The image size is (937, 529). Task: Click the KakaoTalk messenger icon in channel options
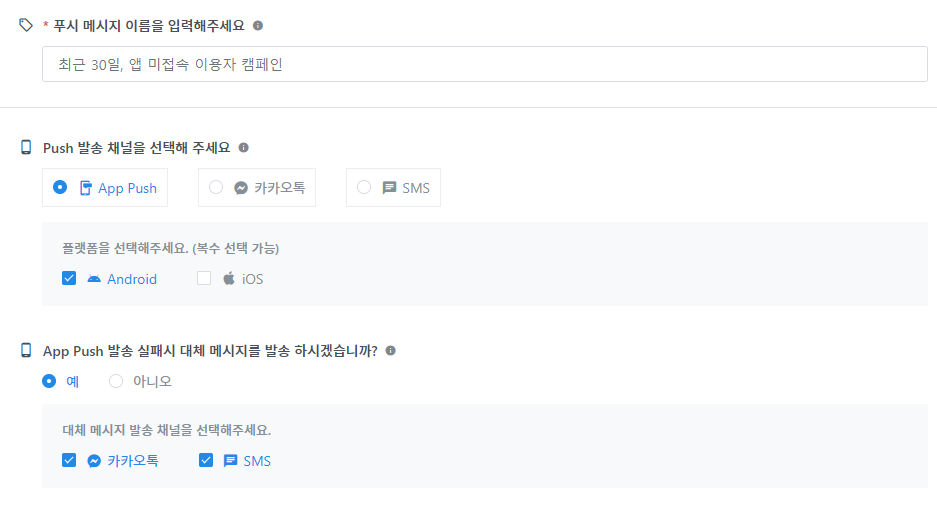tap(241, 188)
